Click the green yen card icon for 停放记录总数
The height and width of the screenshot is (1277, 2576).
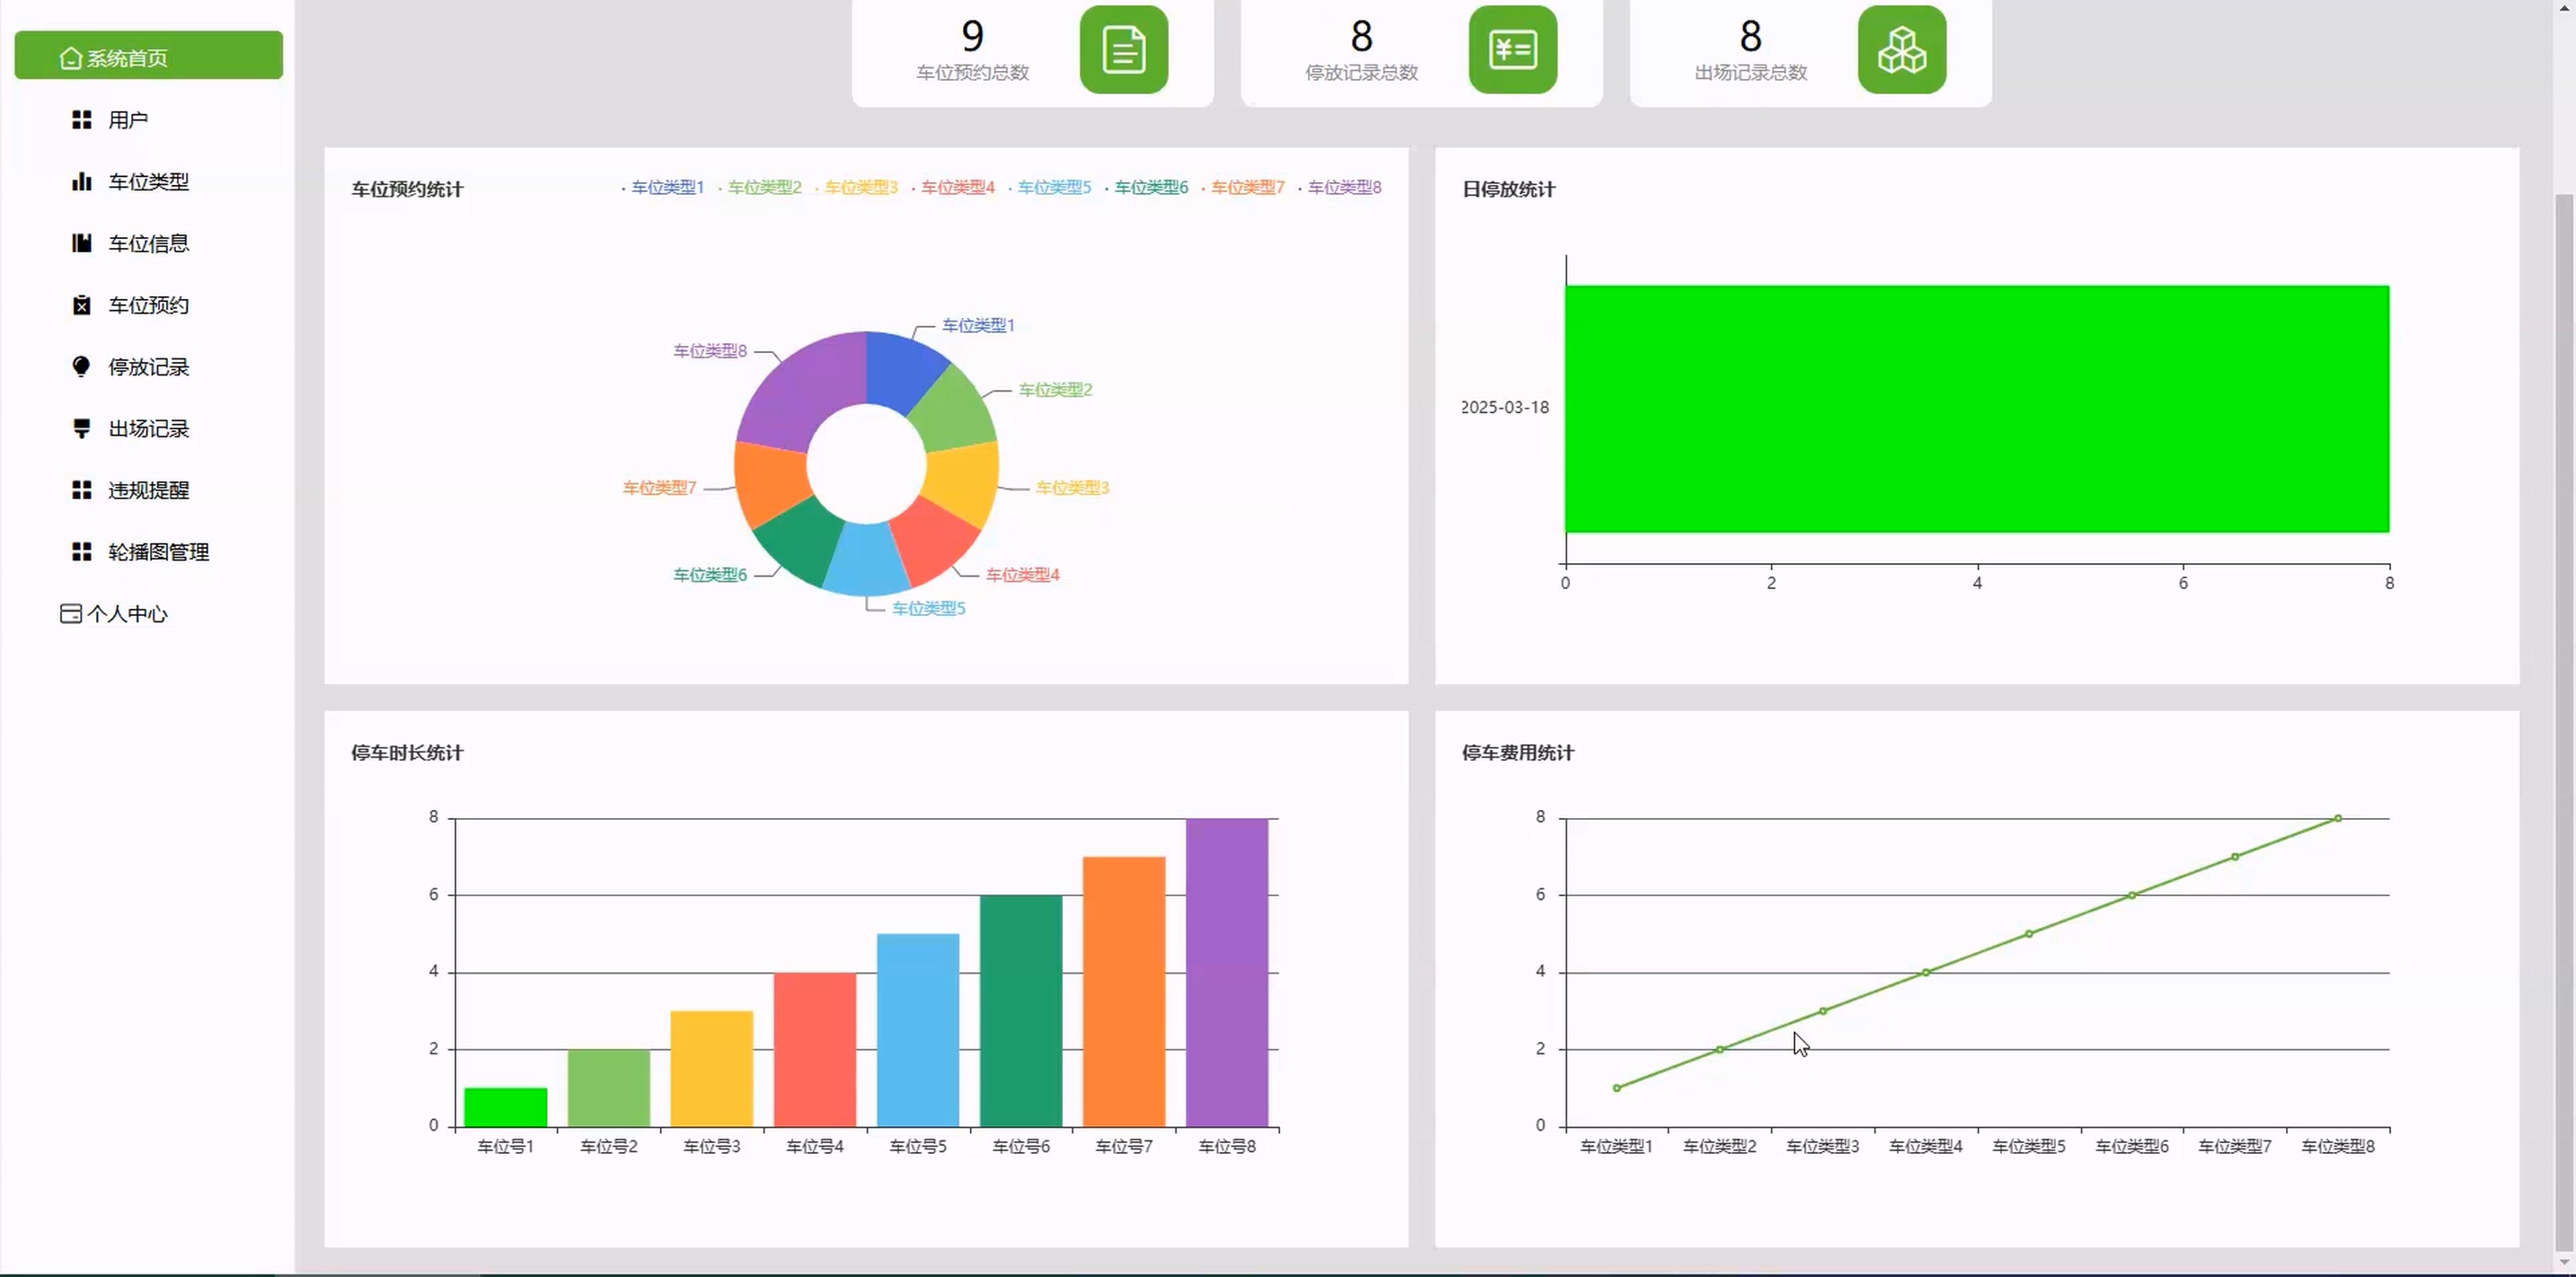pos(1512,50)
